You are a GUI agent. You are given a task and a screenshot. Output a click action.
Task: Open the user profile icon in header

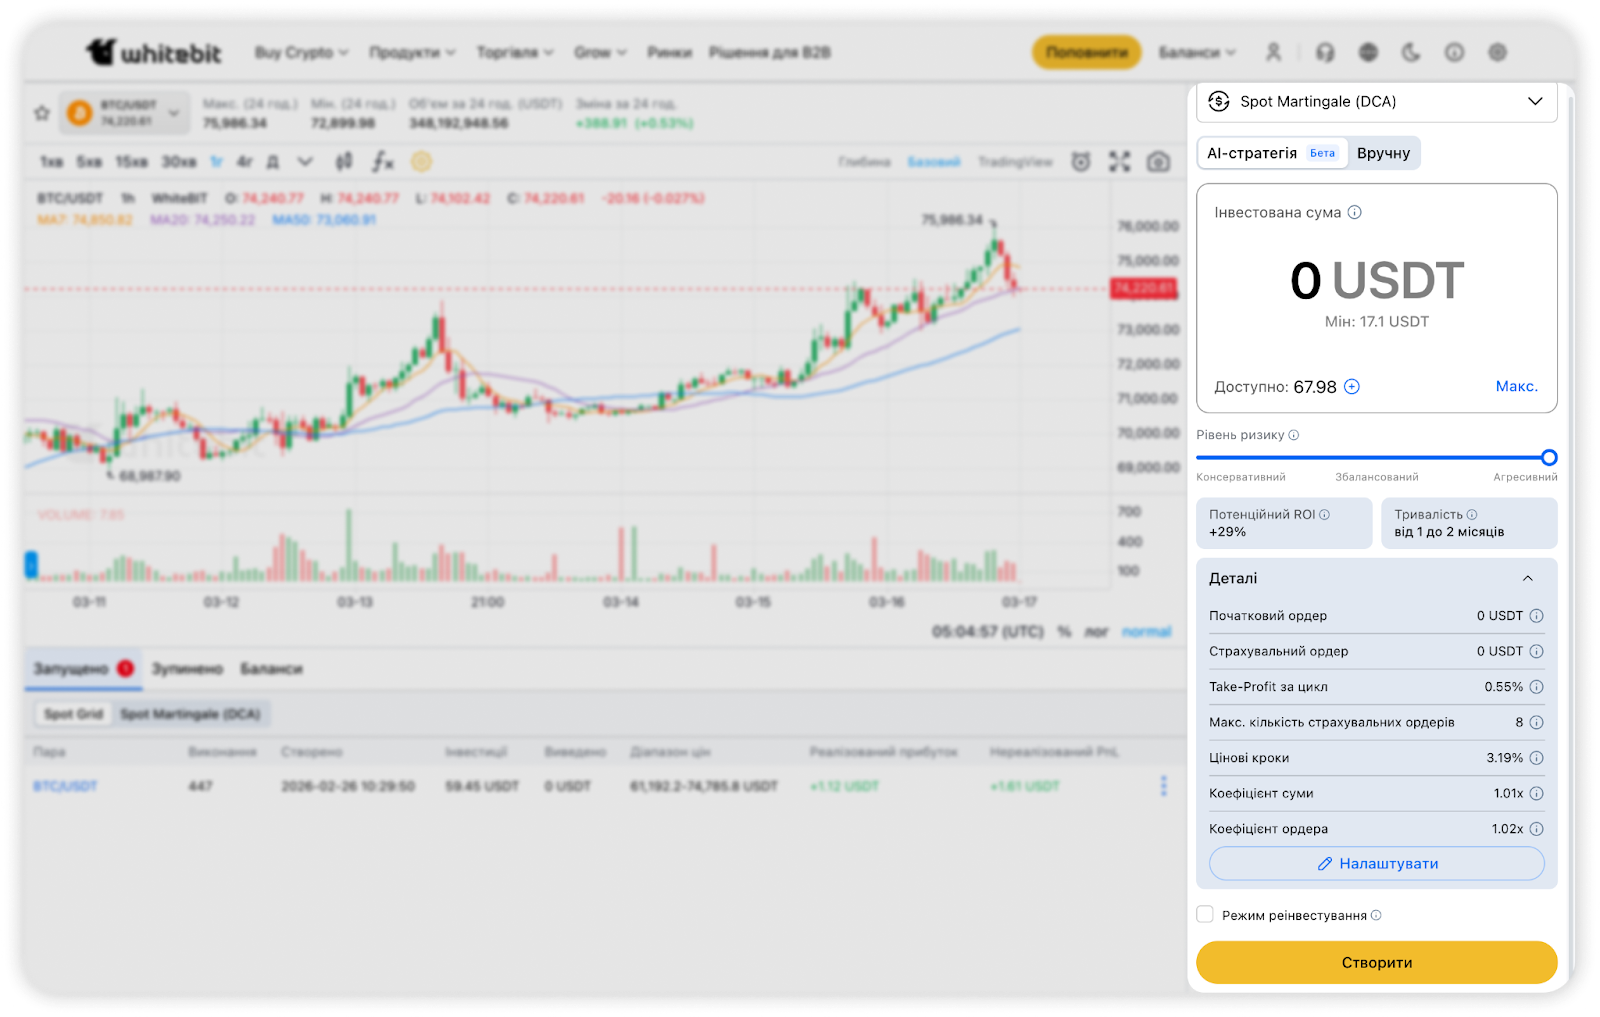tap(1274, 52)
